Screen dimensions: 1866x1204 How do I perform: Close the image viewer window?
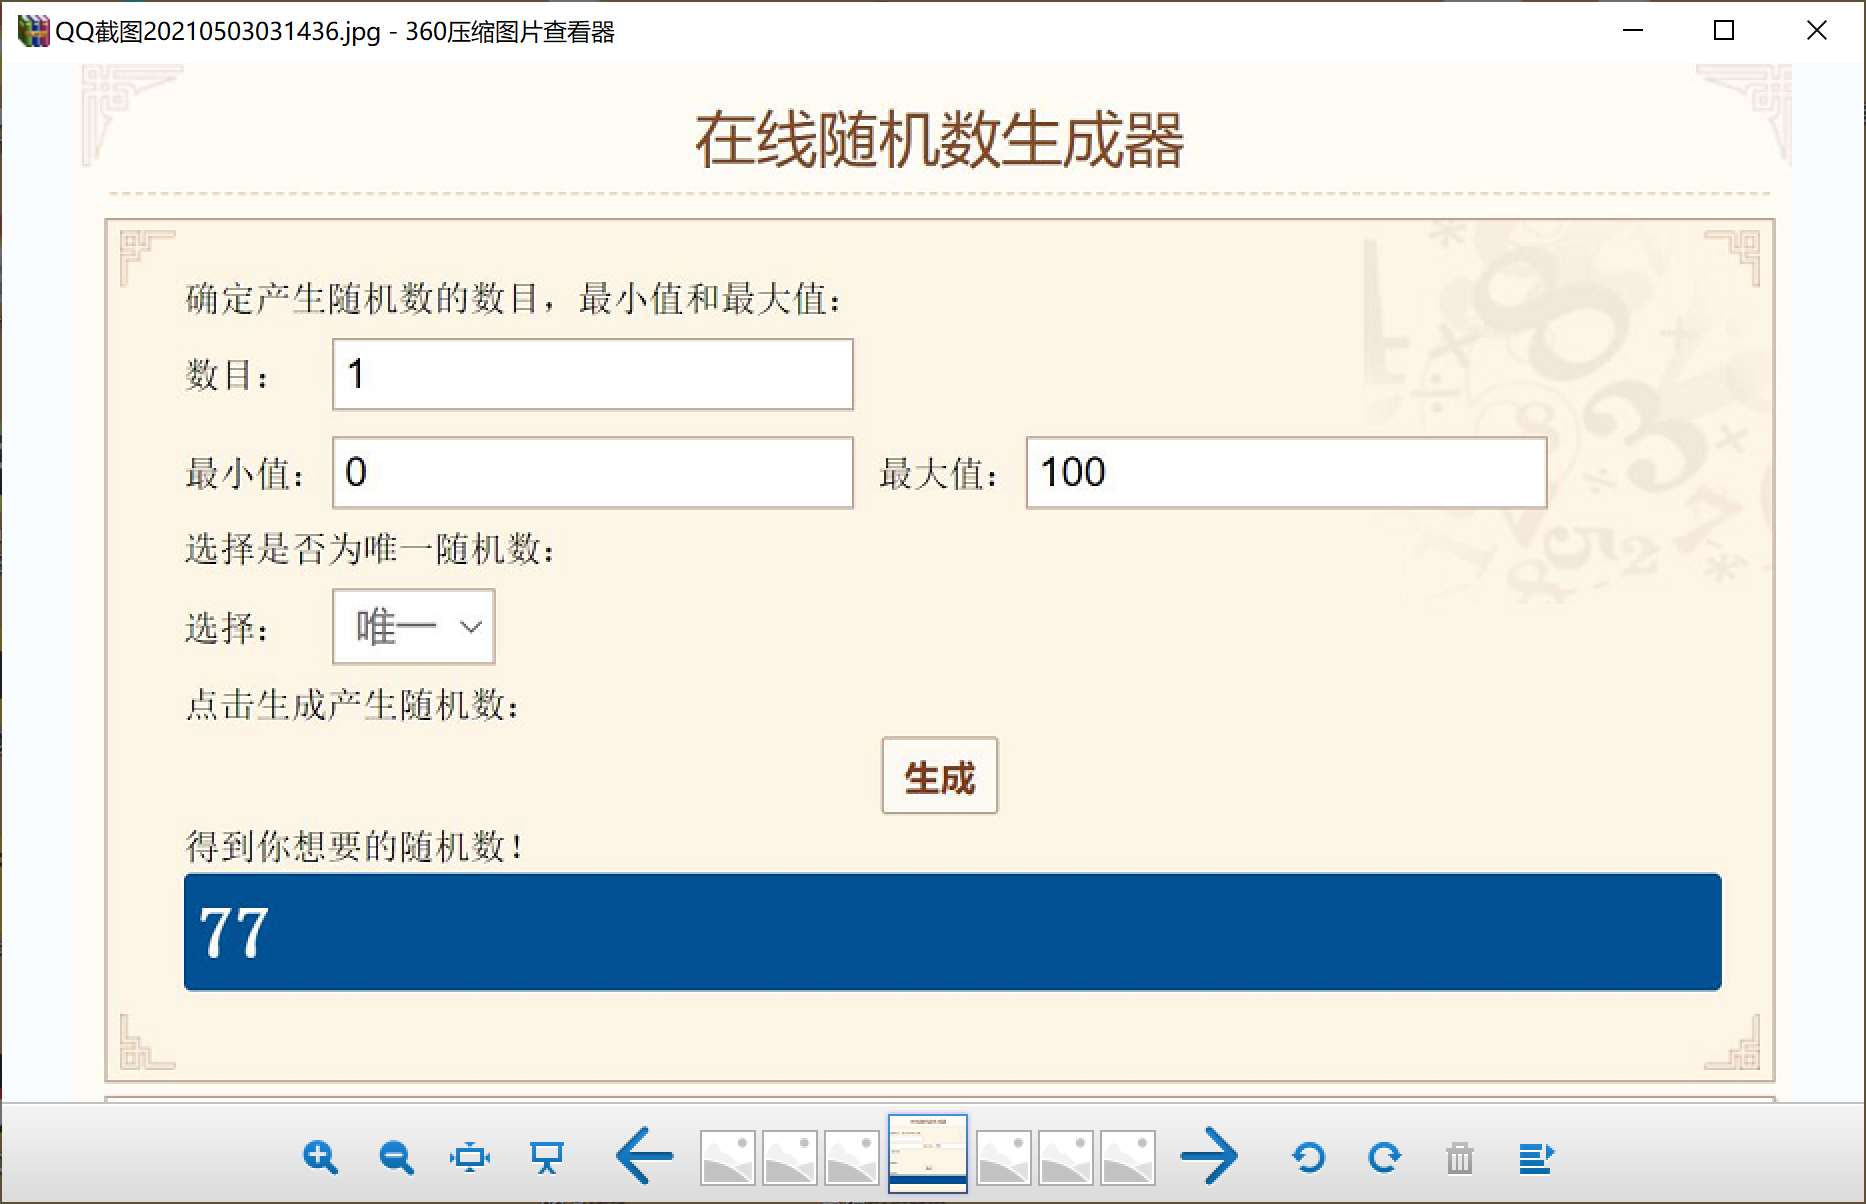[x=1817, y=31]
